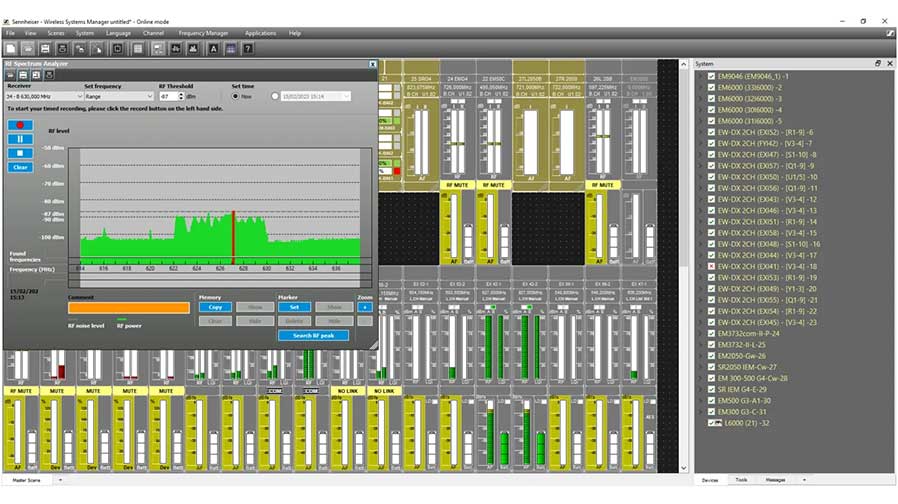Toggle the L6000 (21) -32 checkbox

(711, 423)
